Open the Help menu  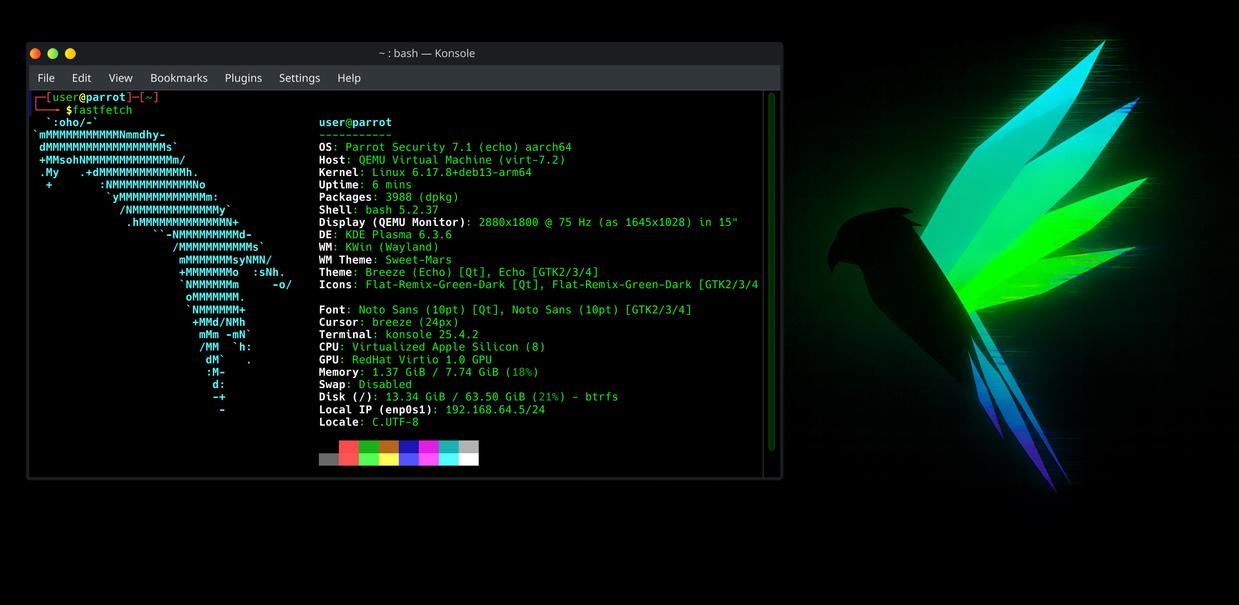tap(349, 78)
